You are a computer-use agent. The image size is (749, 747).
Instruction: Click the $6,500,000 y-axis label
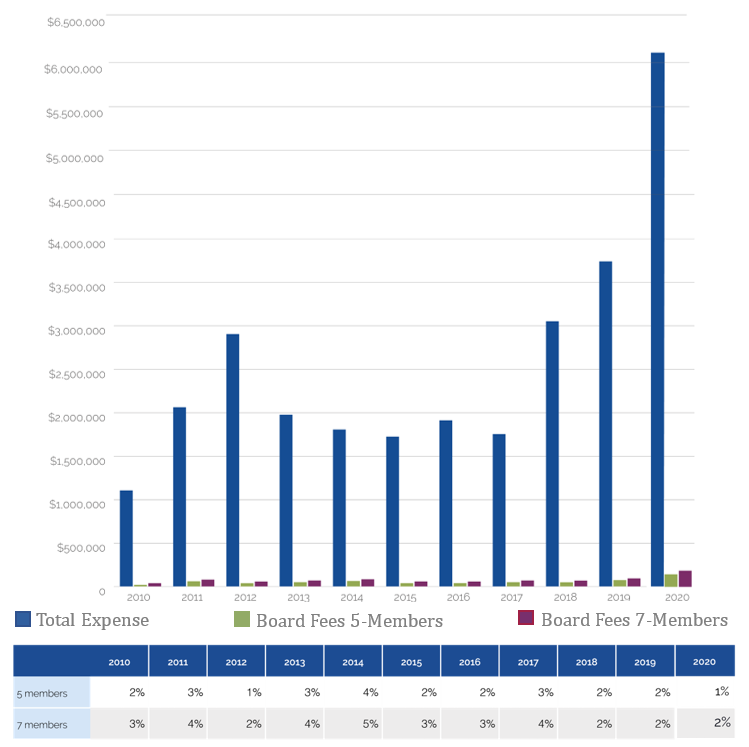74,22
